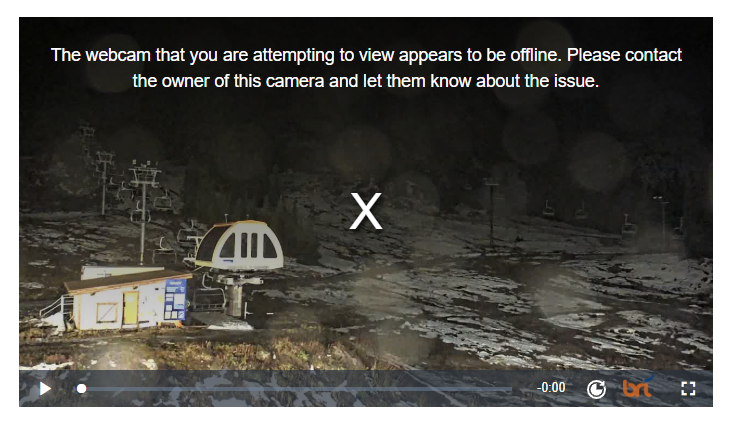This screenshot has width=730, height=423.
Task: Click the large white X icon
Action: point(366,211)
